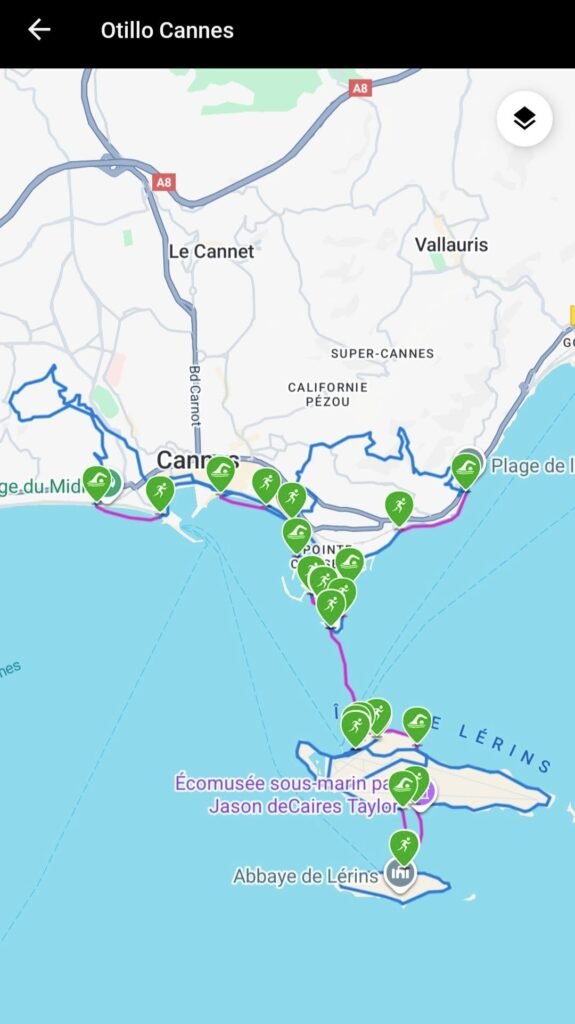This screenshot has height=1024, width=575.
Task: Select the southernmost Pointe Croisette run marker
Action: click(x=331, y=606)
